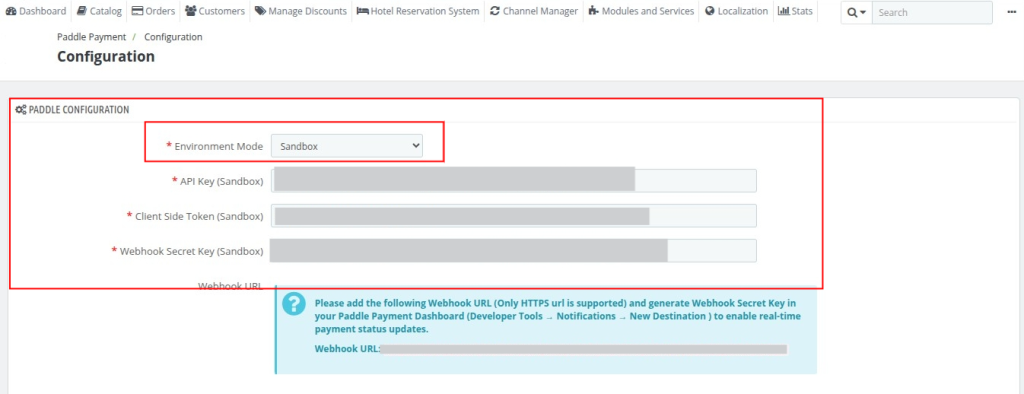Click the Environment Mode label
Screen dimensions: 1024x394
pyautogui.click(x=219, y=146)
